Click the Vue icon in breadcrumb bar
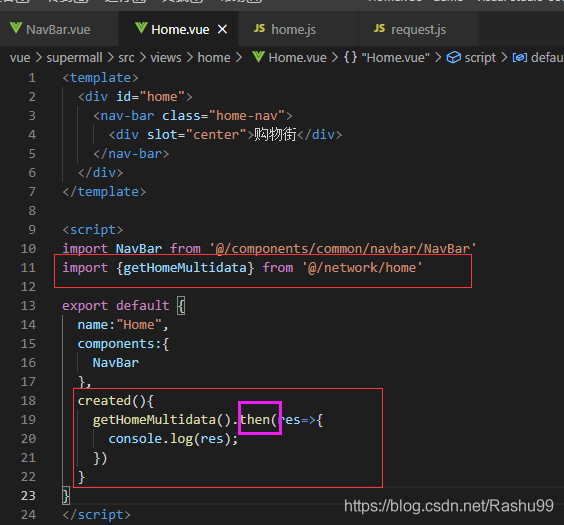 pos(258,57)
